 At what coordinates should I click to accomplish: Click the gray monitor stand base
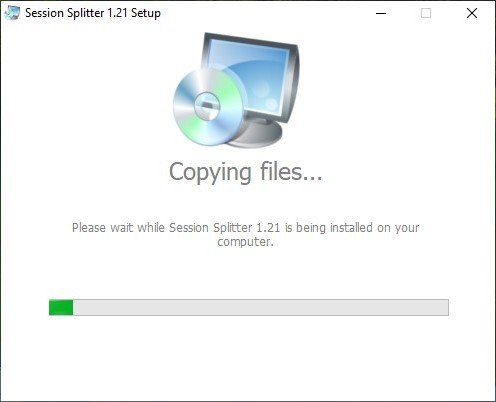[x=257, y=133]
